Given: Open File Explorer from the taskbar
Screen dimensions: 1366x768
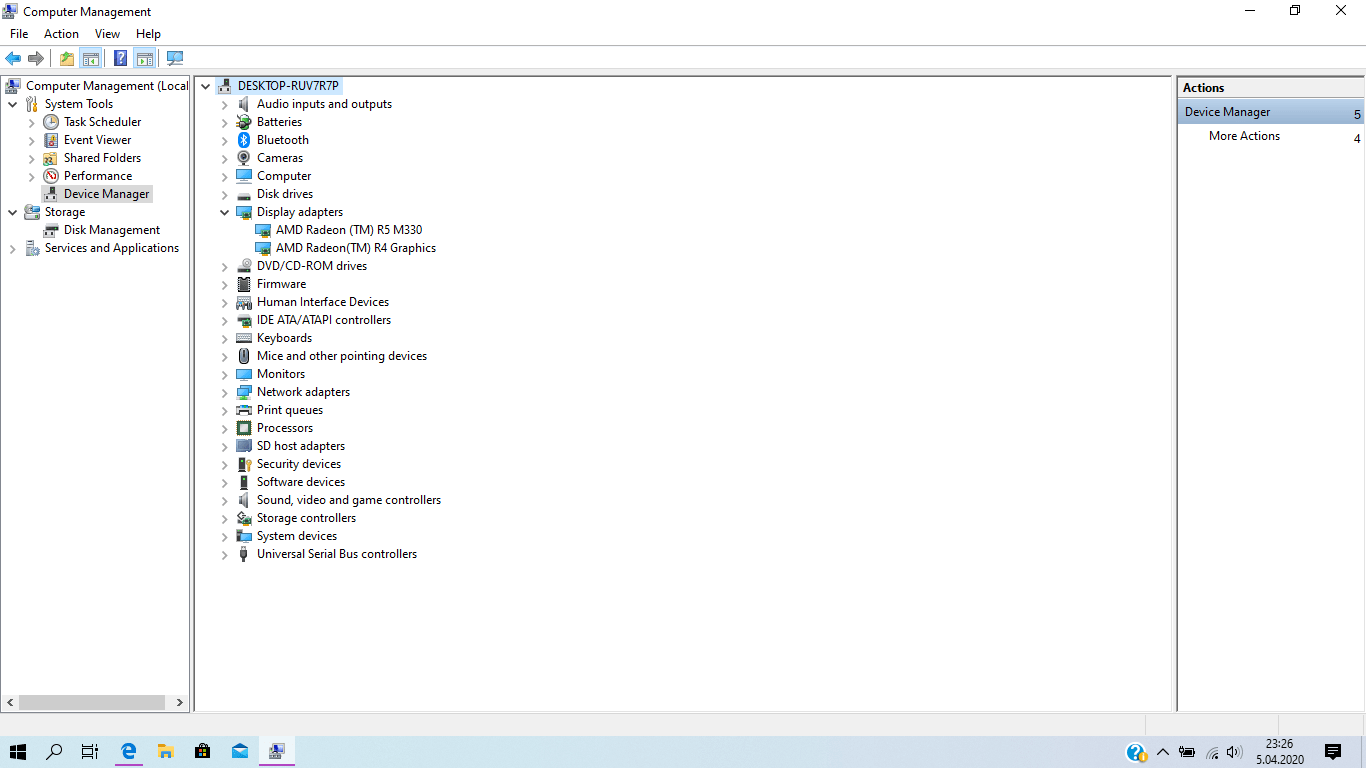Looking at the screenshot, I should coord(166,751).
